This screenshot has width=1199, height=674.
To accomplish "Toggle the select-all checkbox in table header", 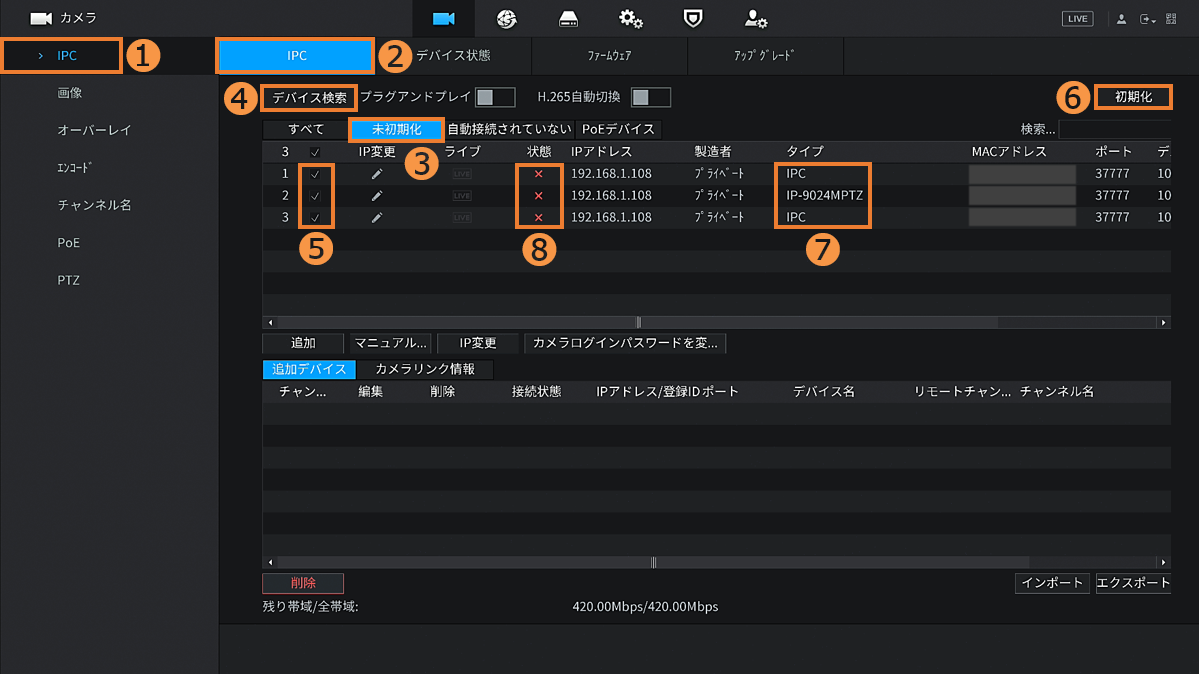I will click(315, 152).
